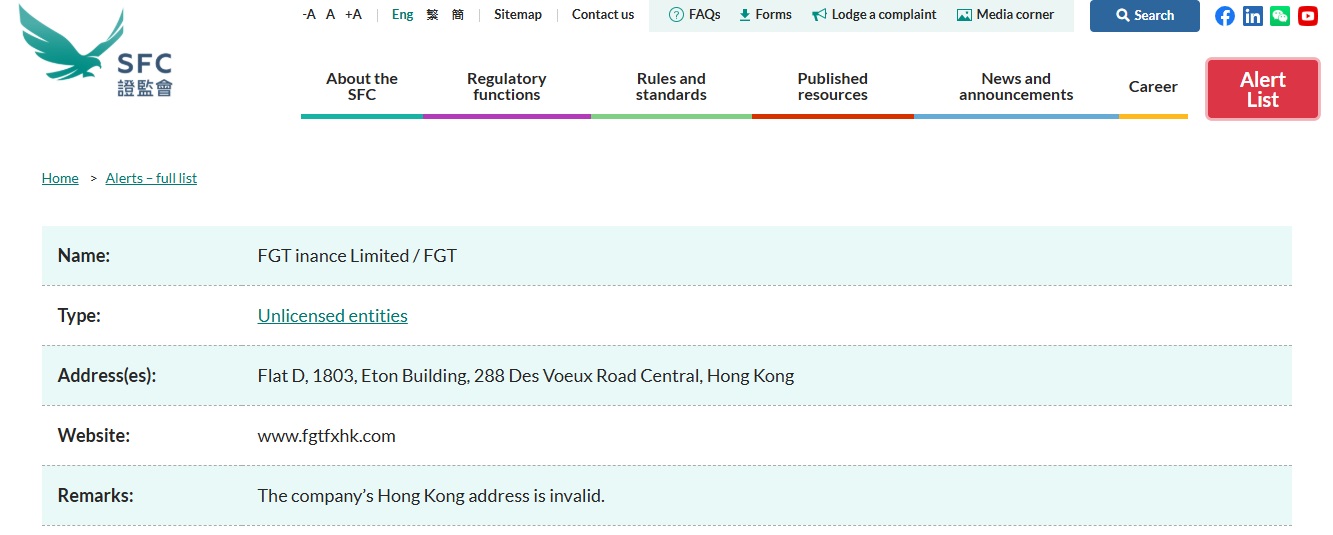
Task: Open the YouTube channel icon
Action: (x=1308, y=16)
